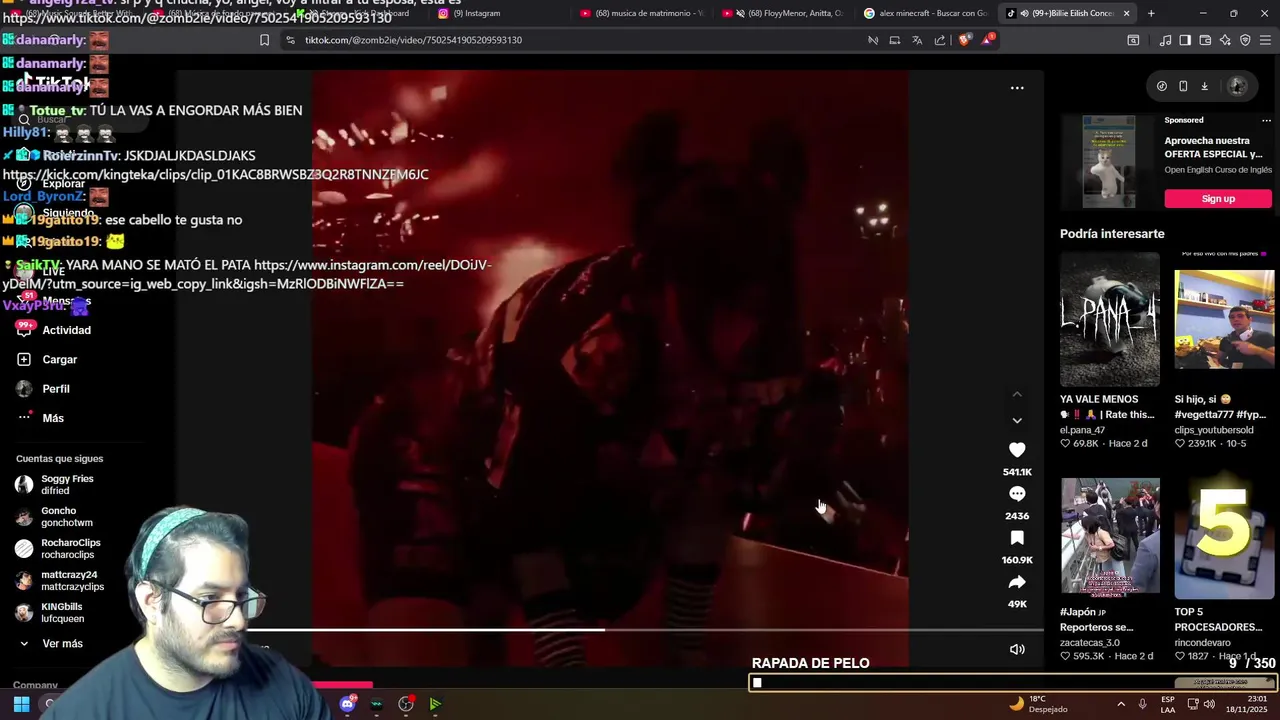The image size is (1280, 720).
Task: Open the three-dots video options menu
Action: 1017,88
